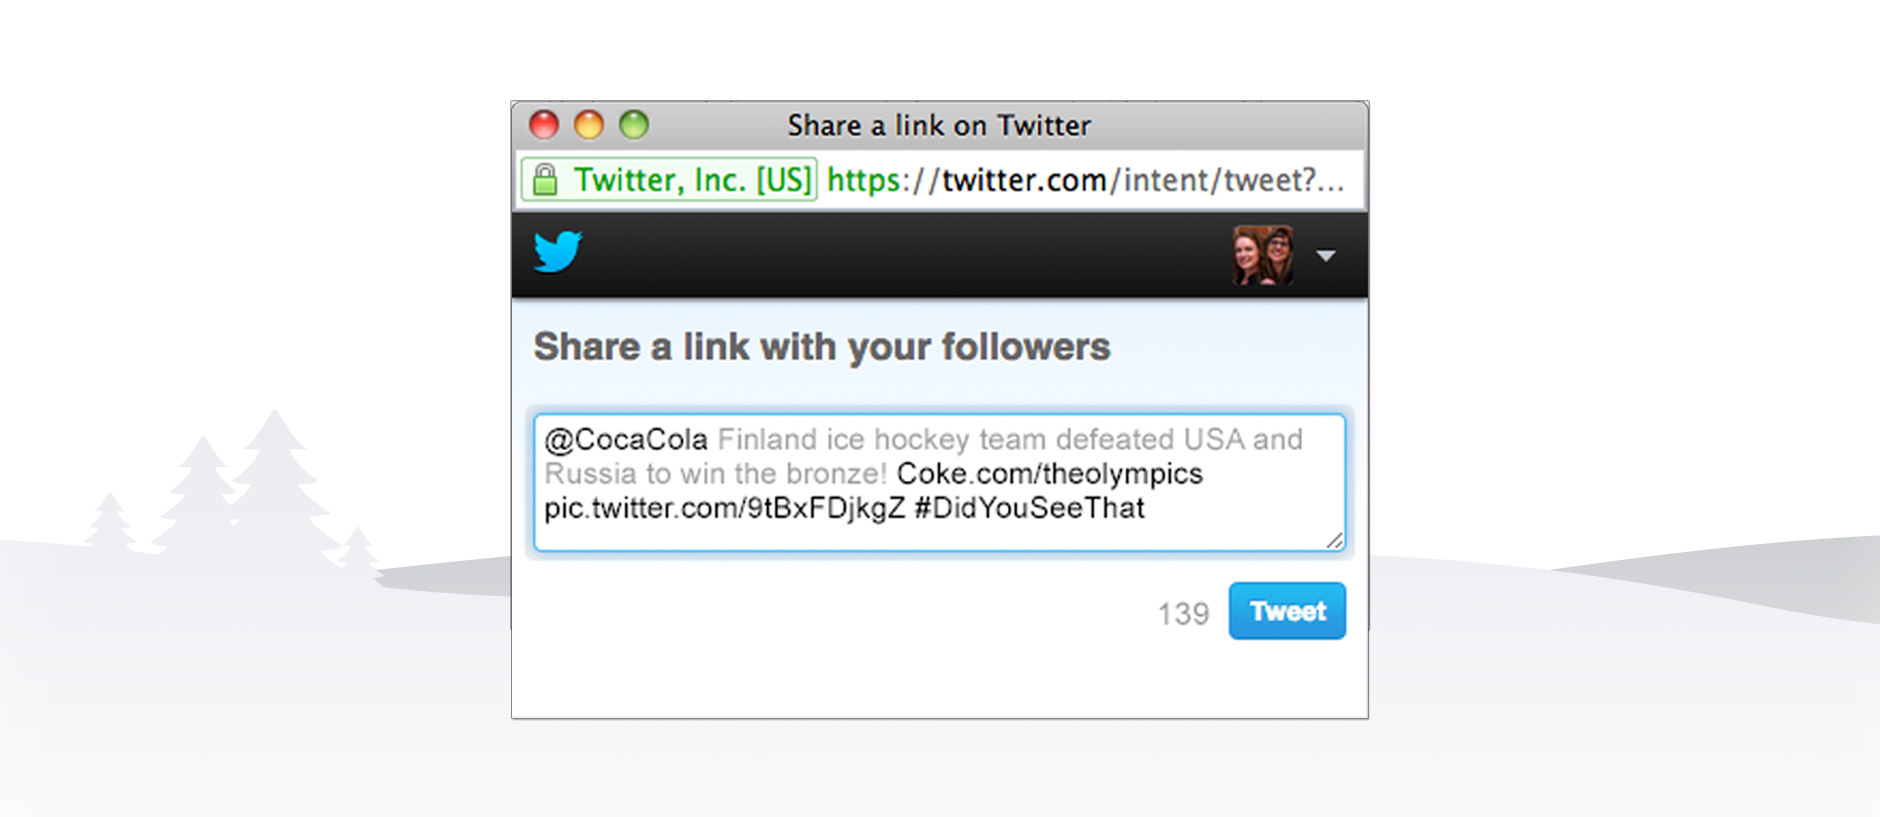Click the Twitter bird logo
Image resolution: width=1880 pixels, height=817 pixels.
point(557,252)
